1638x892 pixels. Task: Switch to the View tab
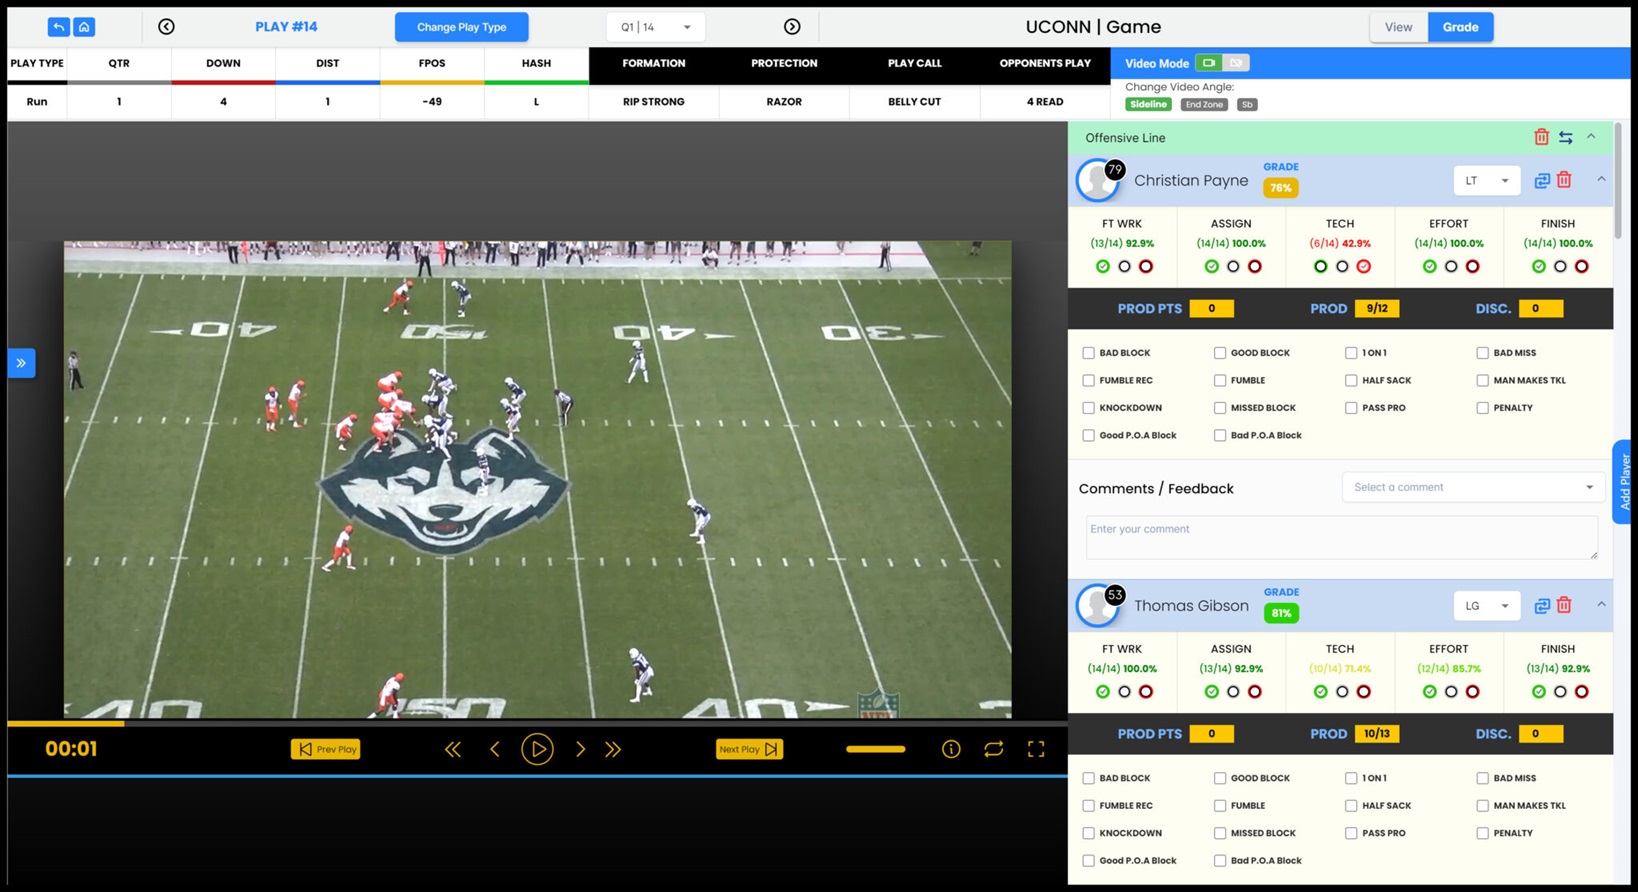1398,27
